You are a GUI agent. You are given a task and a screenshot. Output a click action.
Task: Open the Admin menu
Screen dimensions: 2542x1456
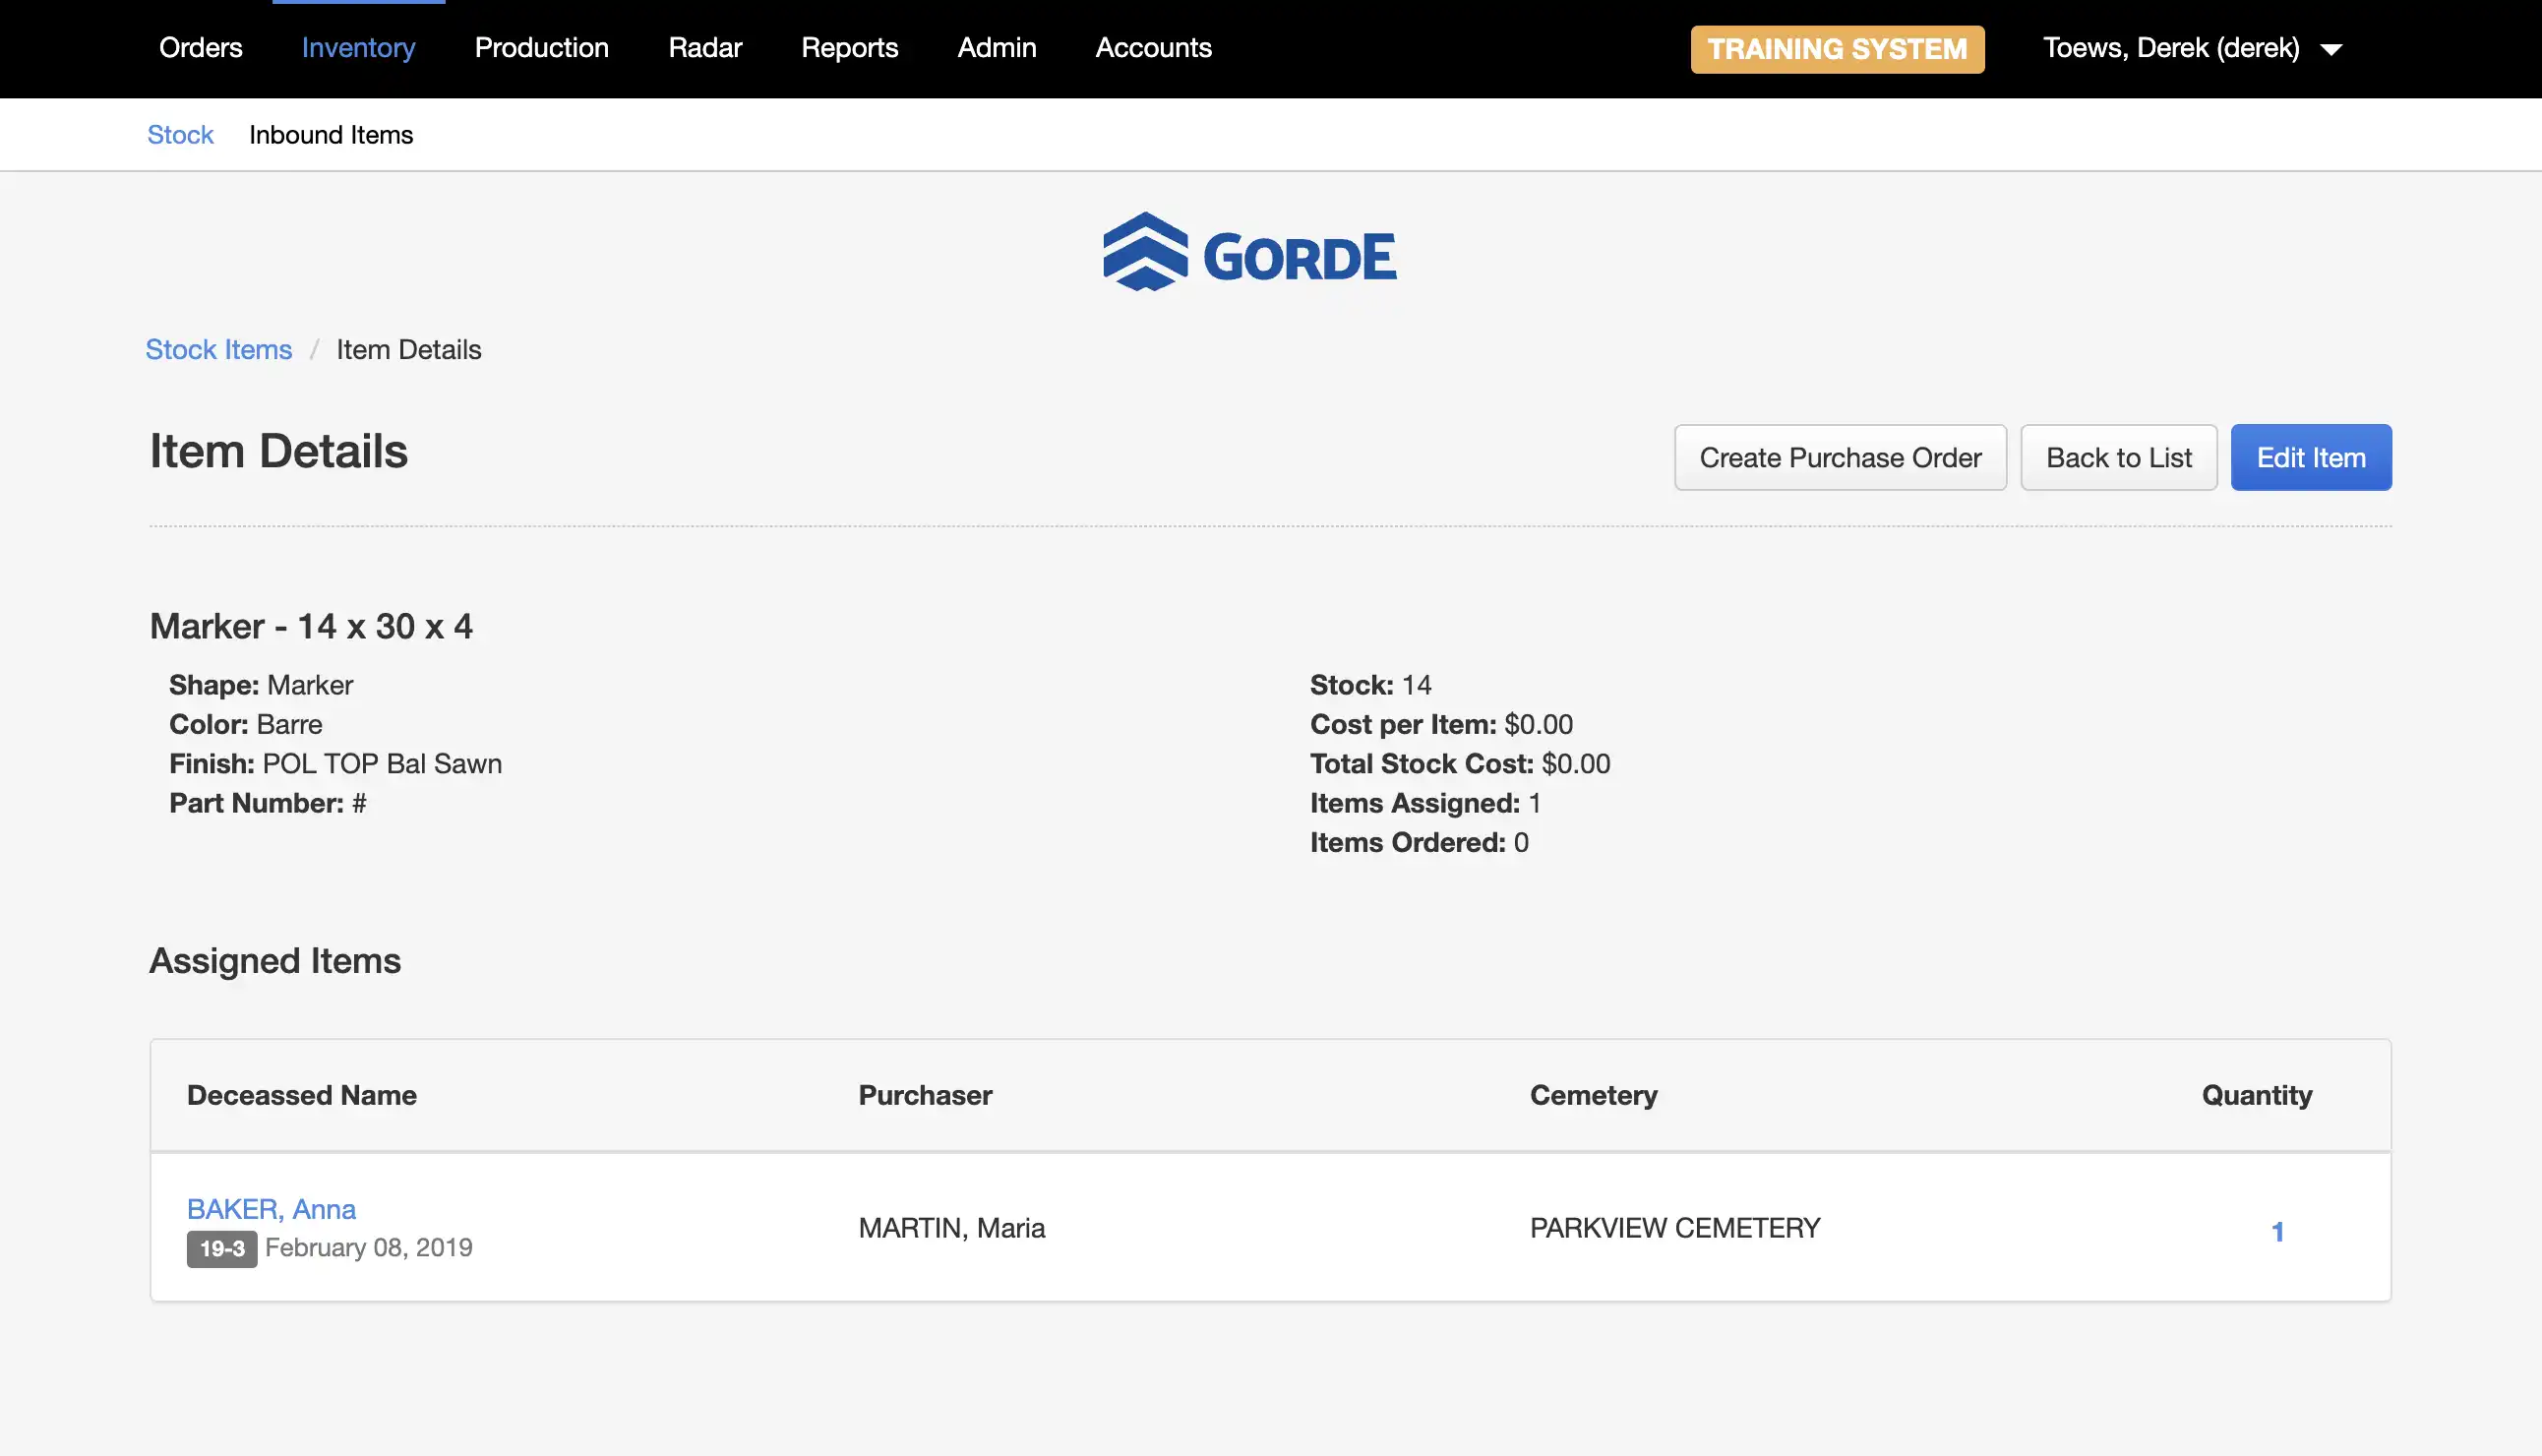996,48
